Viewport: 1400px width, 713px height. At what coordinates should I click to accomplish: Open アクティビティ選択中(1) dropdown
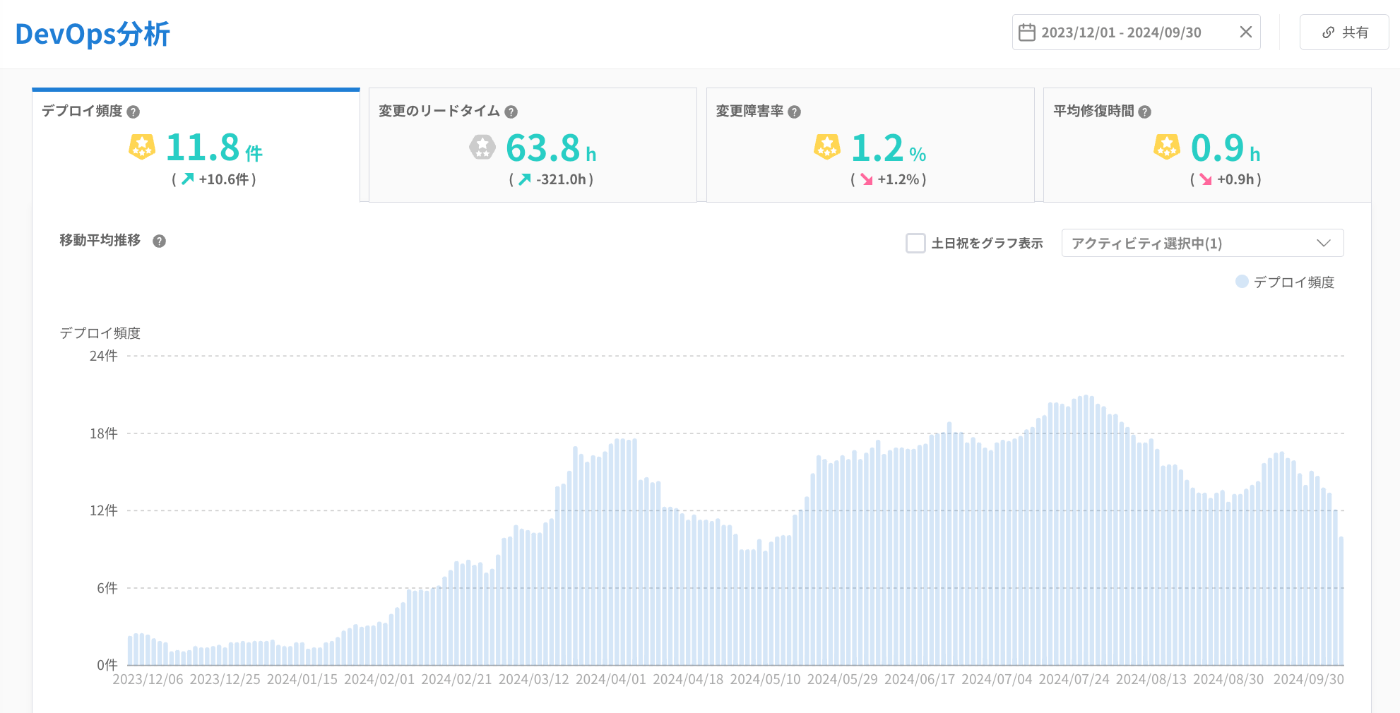1202,243
